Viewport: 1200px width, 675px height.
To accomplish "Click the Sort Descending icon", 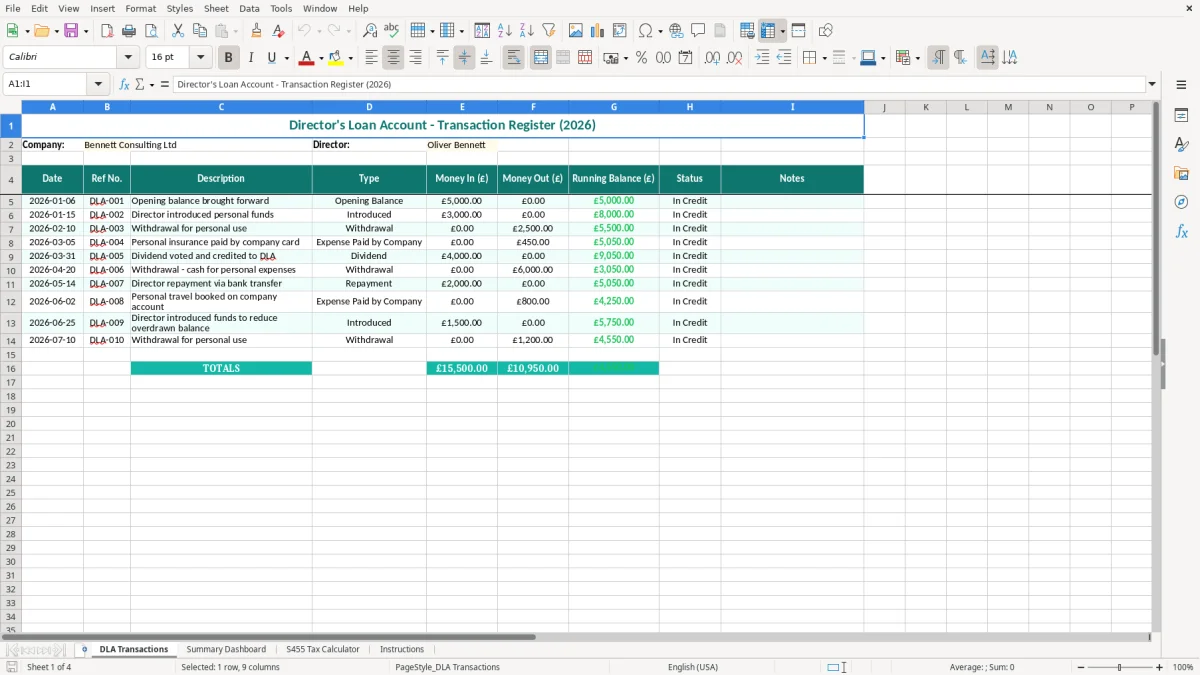I will [527, 31].
